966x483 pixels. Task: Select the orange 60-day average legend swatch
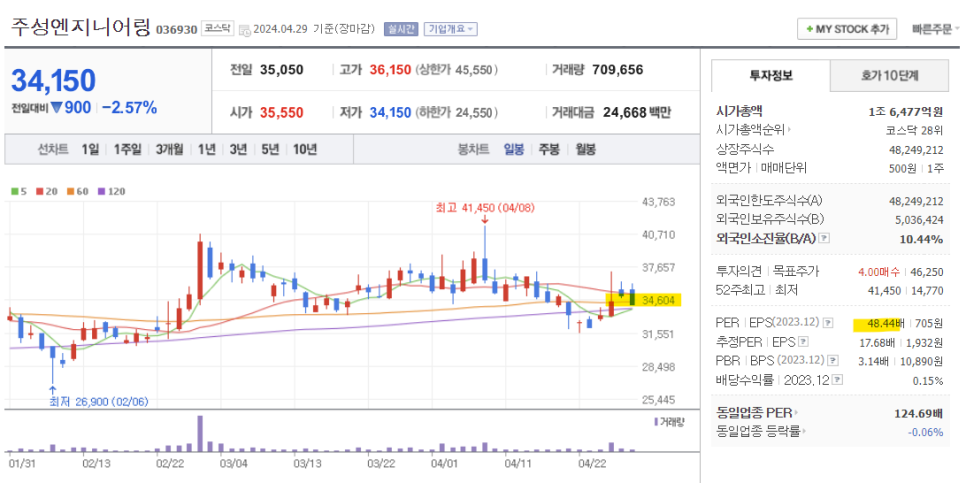[70, 192]
